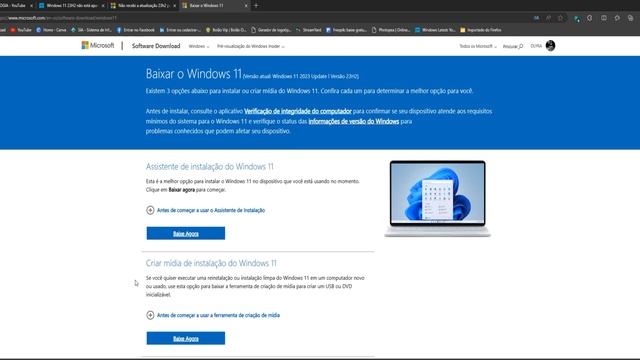Click the translate icon in address bar
Viewport: 640px width, 360px height.
[536, 18]
